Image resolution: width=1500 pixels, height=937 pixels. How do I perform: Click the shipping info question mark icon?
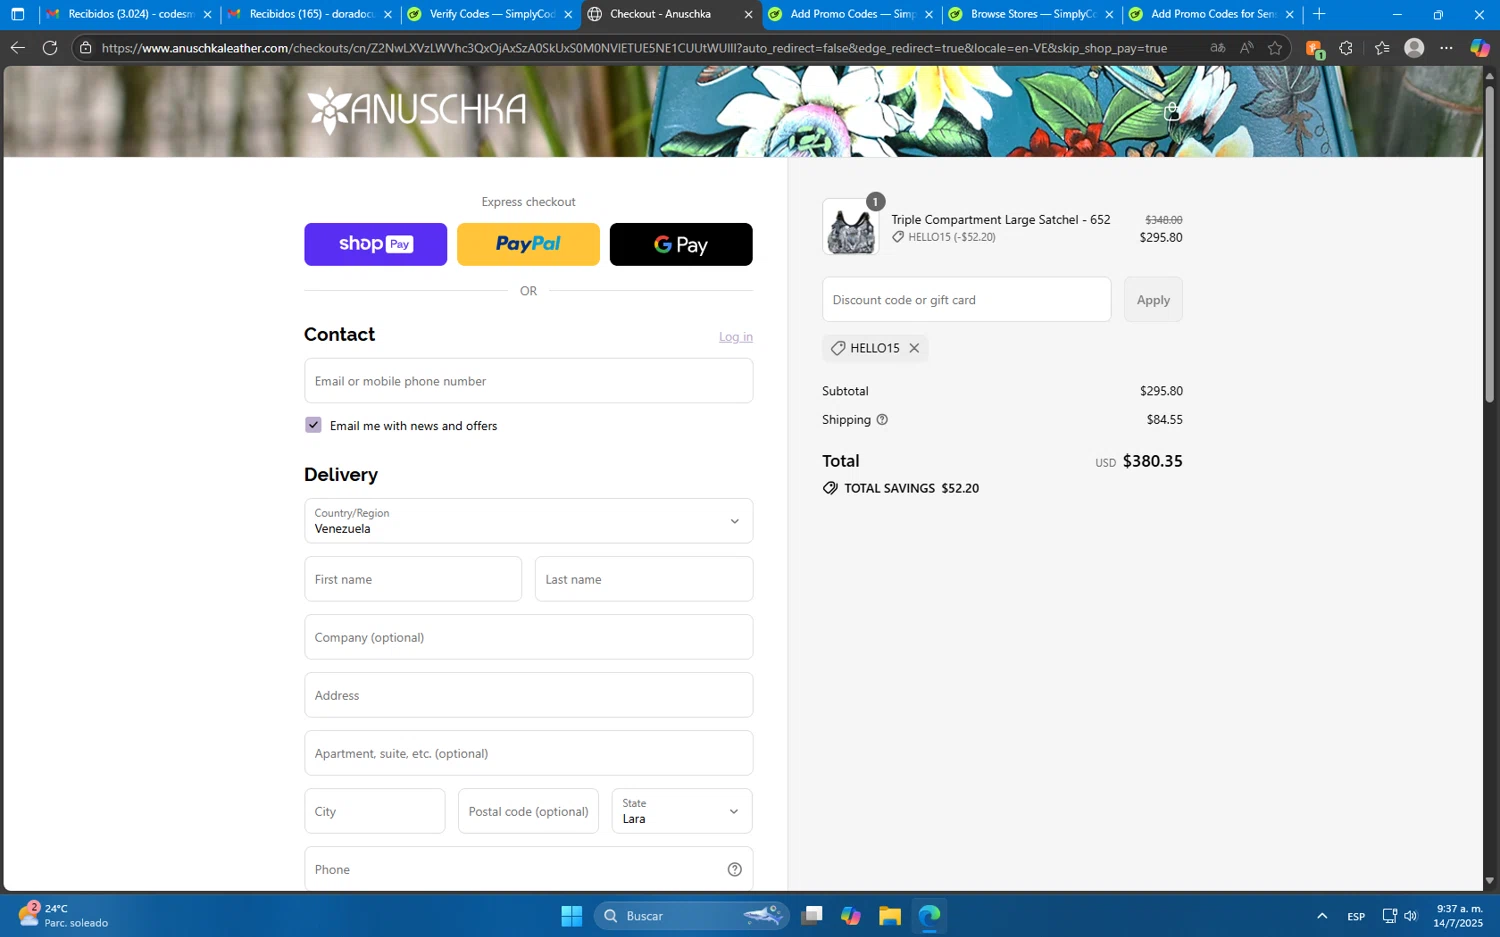(882, 420)
